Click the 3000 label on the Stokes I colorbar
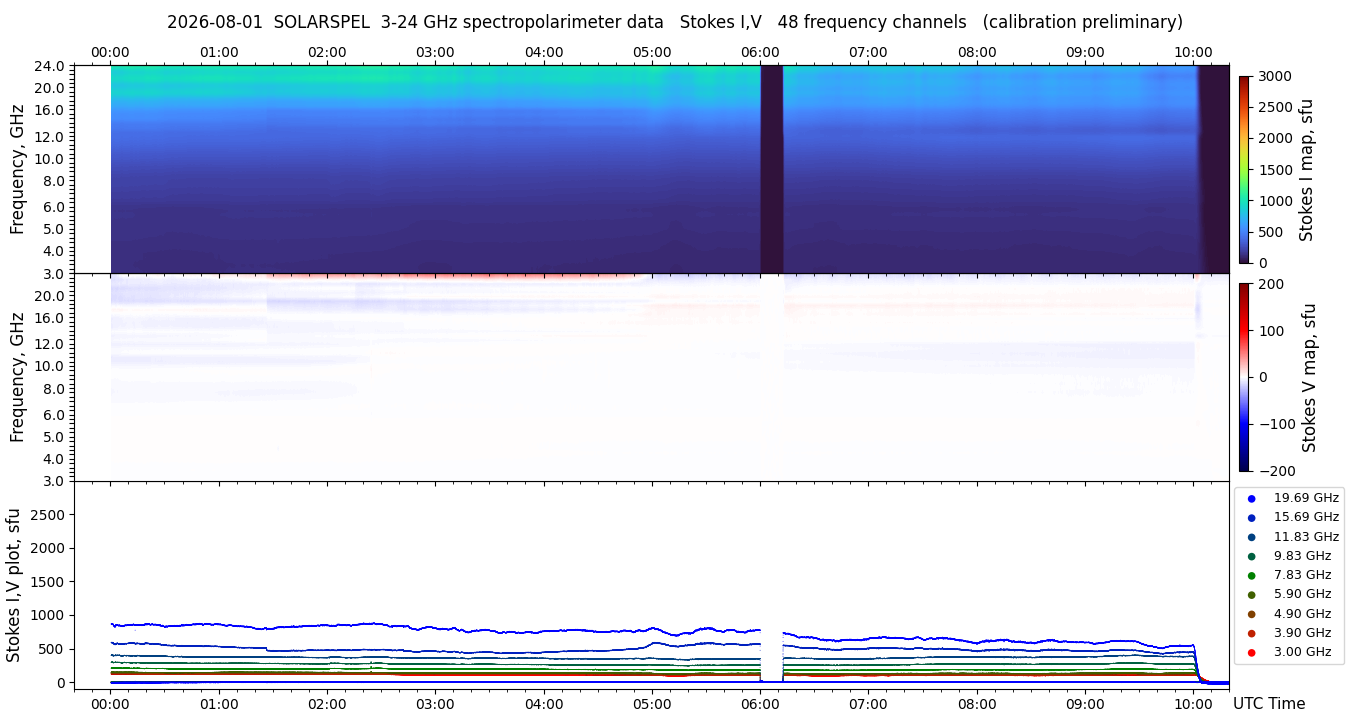Image resolution: width=1350 pixels, height=725 pixels. [1274, 76]
